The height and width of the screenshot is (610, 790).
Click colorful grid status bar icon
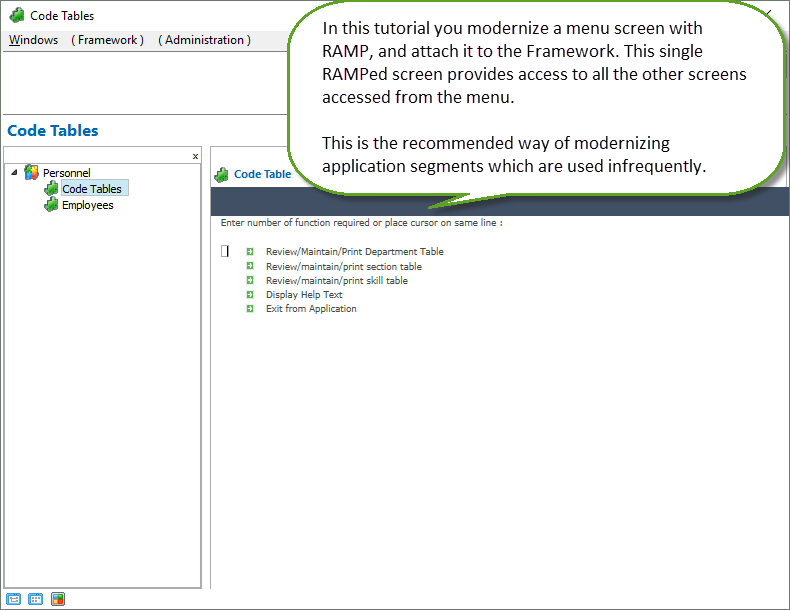tap(58, 599)
